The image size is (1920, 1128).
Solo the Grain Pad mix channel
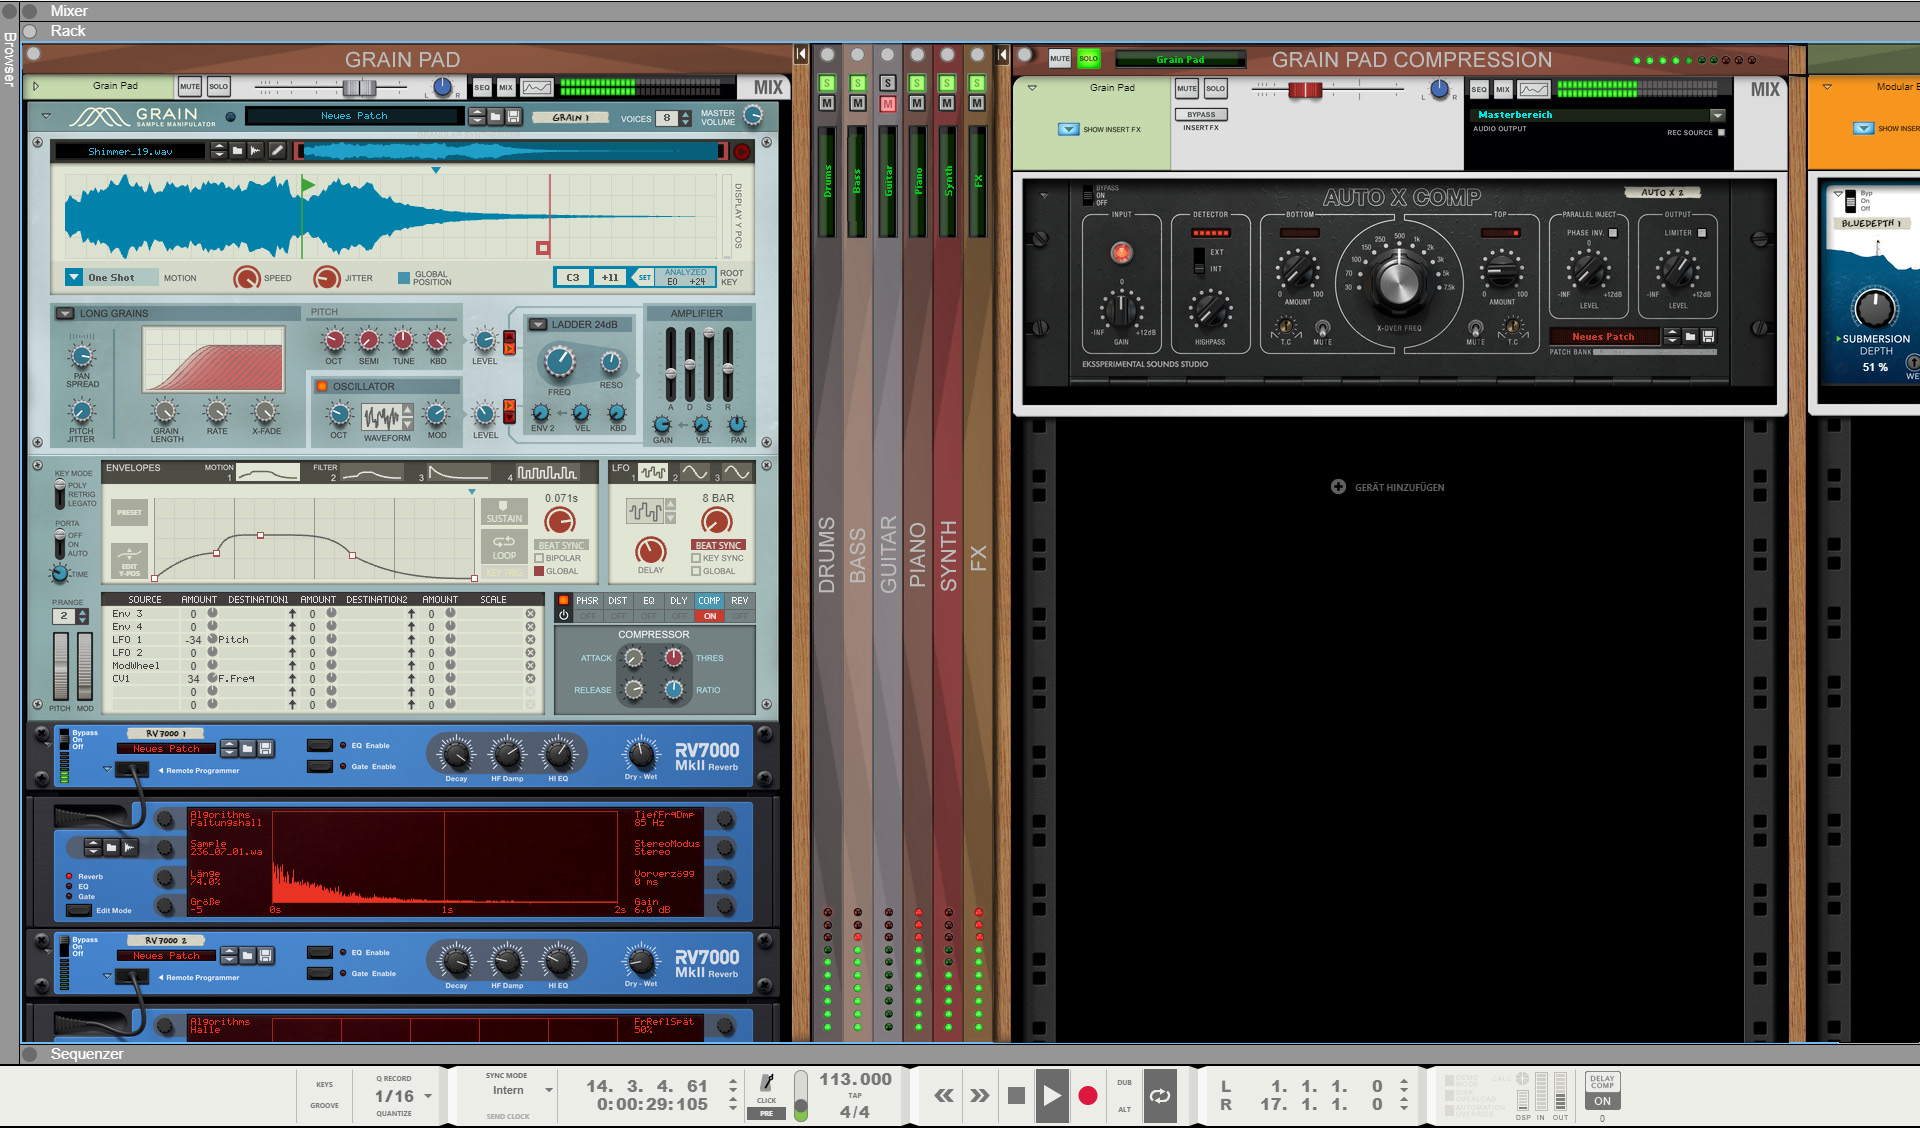point(218,87)
